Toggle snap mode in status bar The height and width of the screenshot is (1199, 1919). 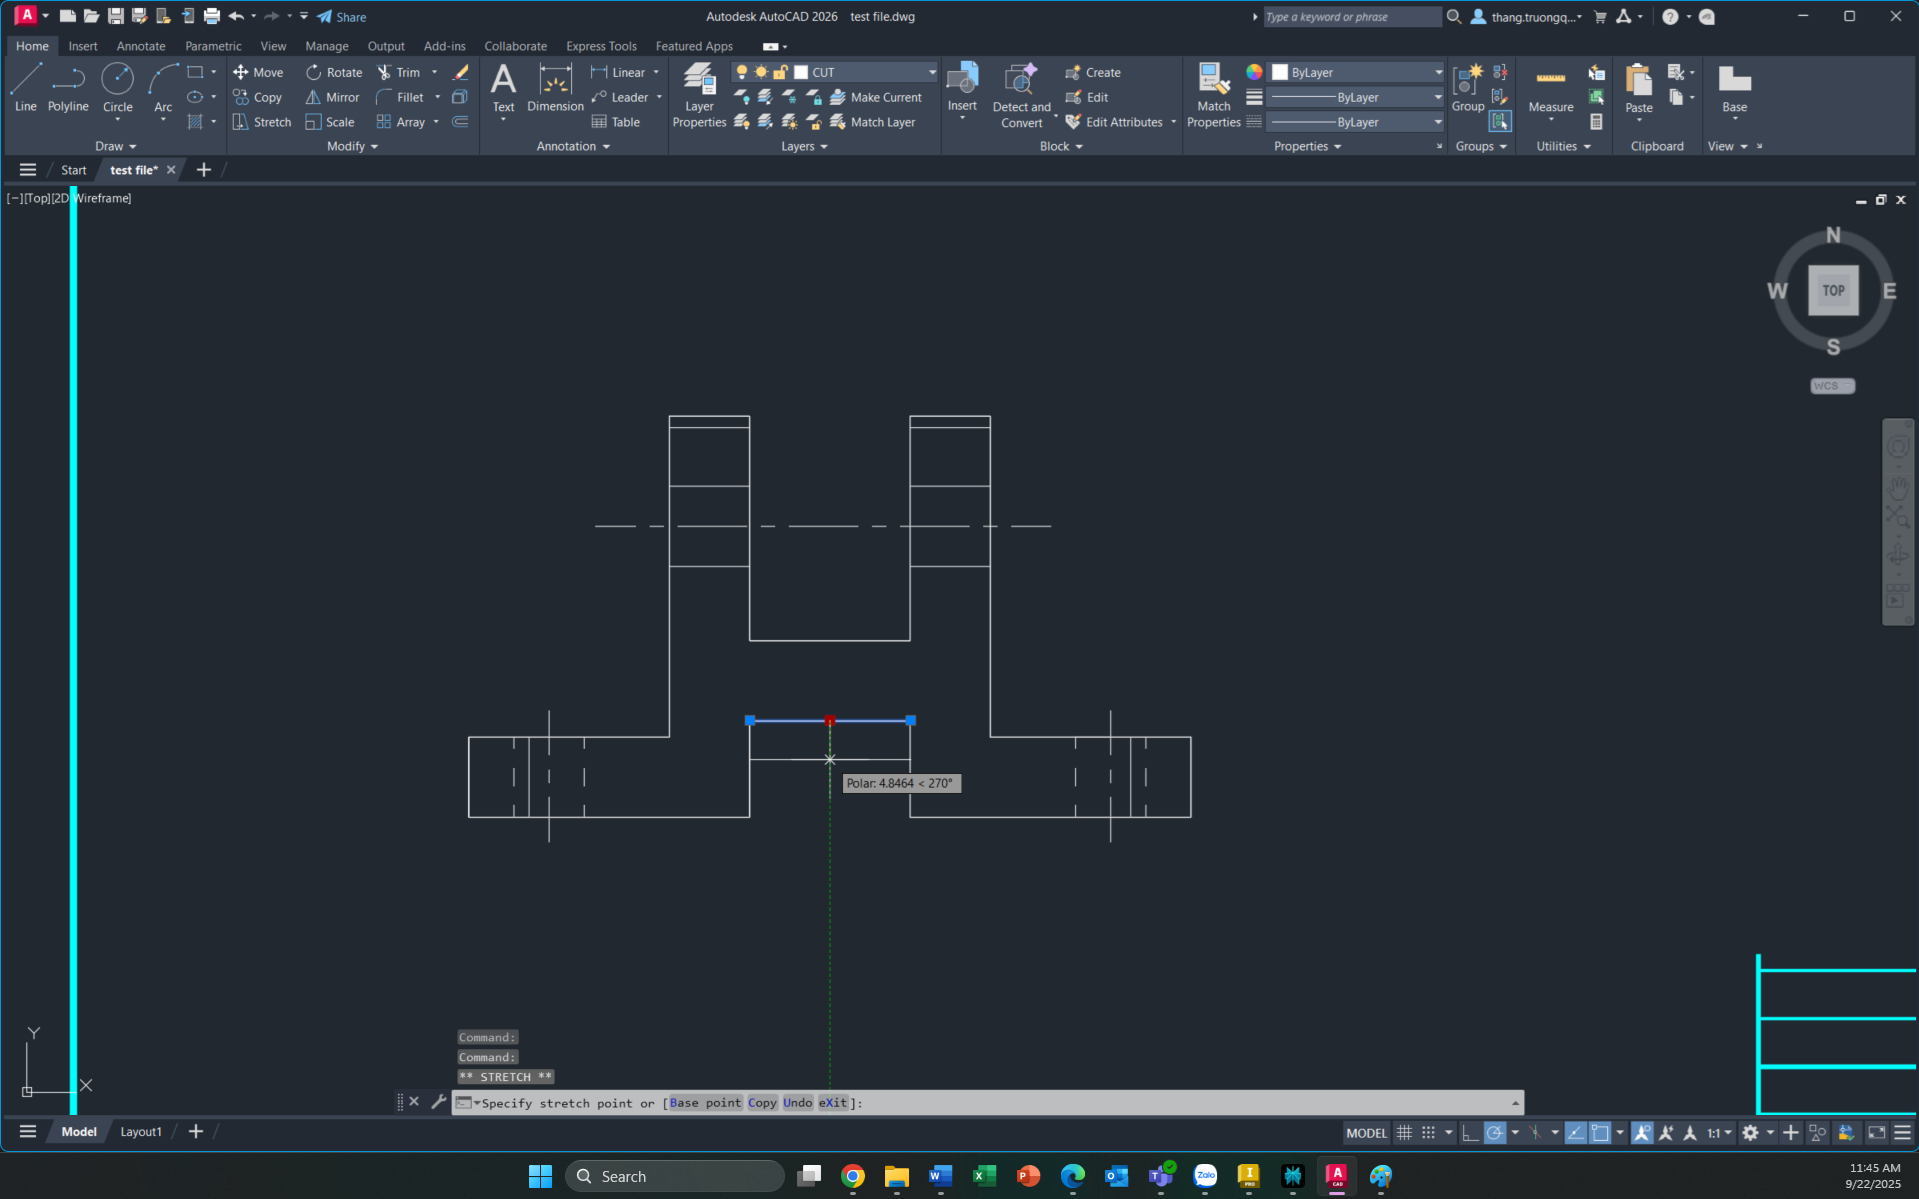pyautogui.click(x=1428, y=1132)
